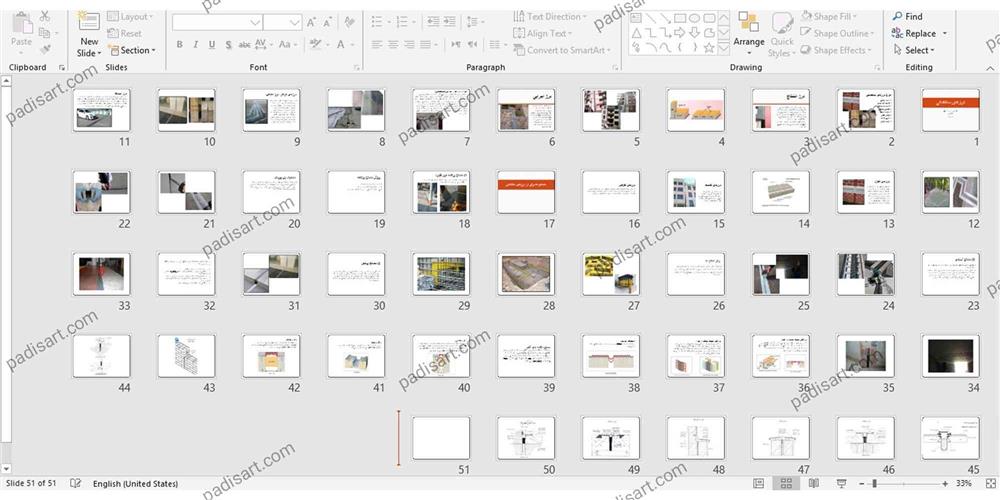Image resolution: width=1000 pixels, height=500 pixels.
Task: Open the Section dropdown
Action: click(134, 50)
